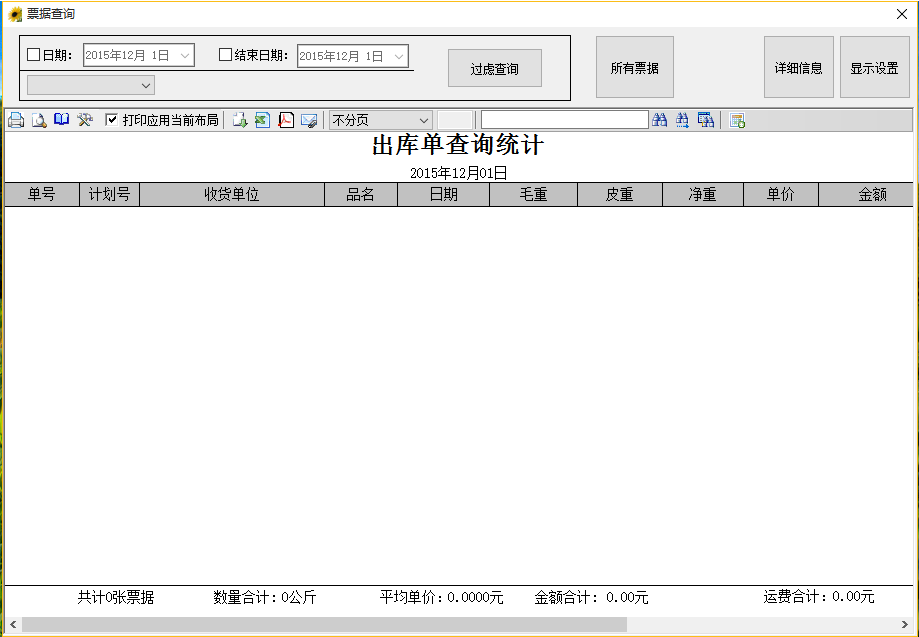The image size is (919, 637).
Task: Click the 收货单位 column header
Action: pos(232,195)
